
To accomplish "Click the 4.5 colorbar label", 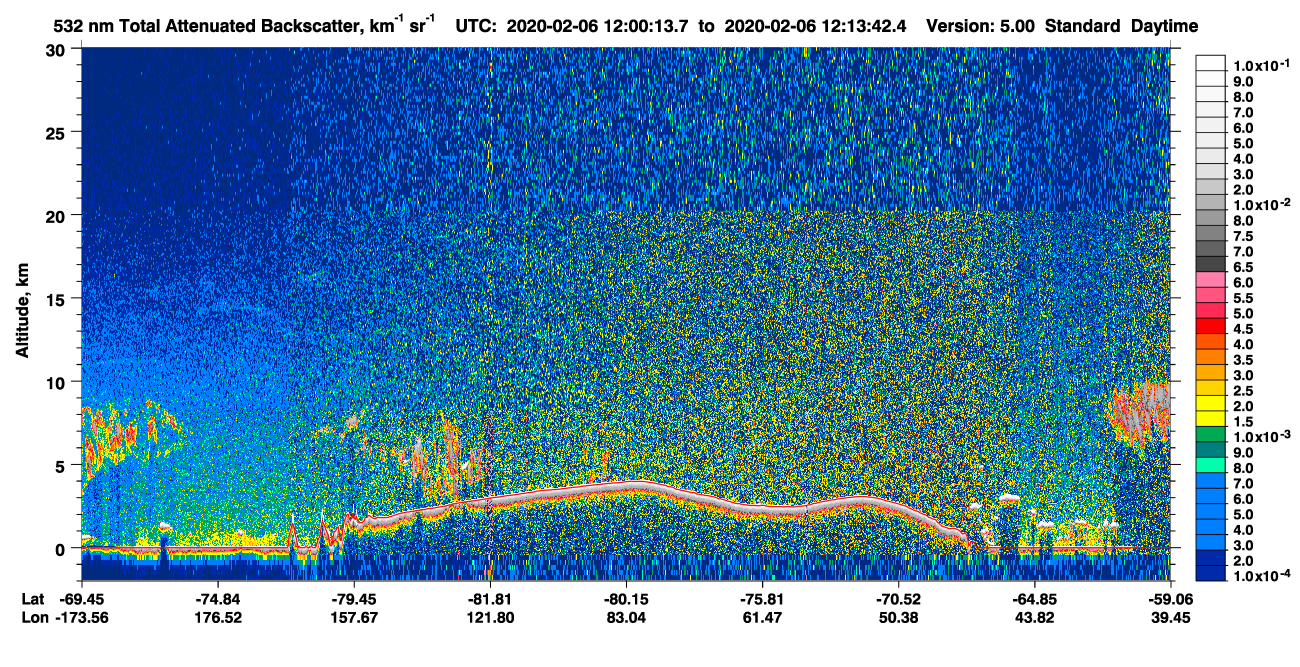I will click(1242, 329).
